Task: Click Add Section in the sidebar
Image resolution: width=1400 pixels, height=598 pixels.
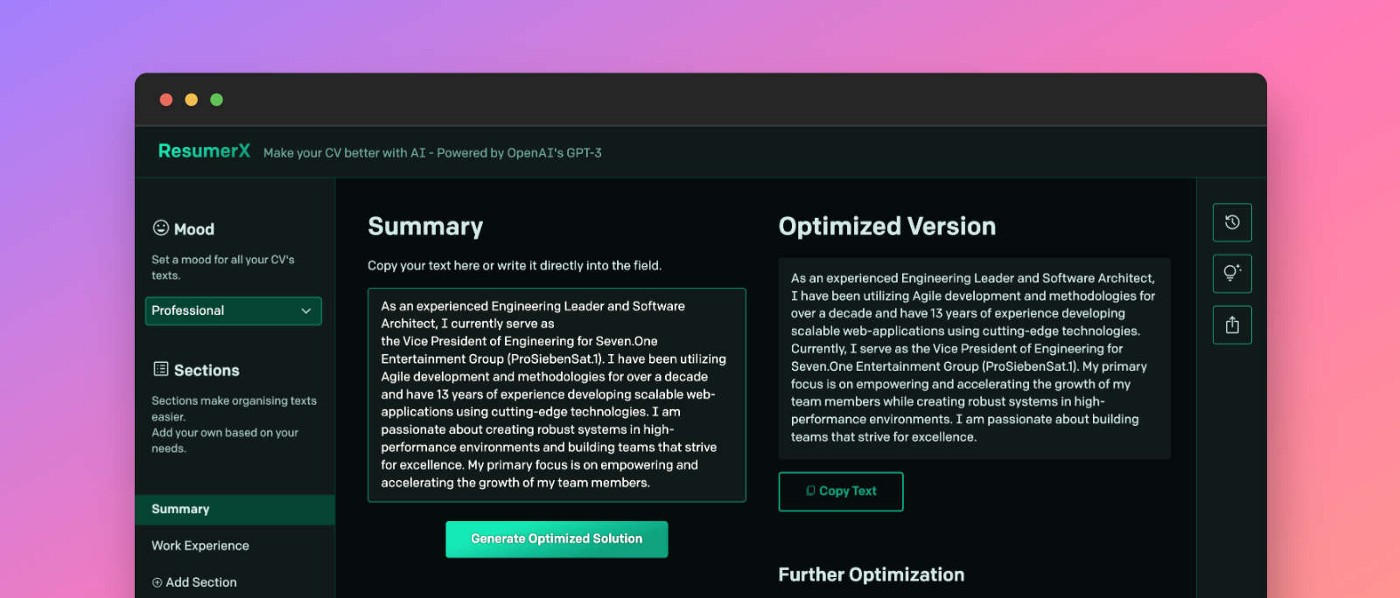Action: coord(201,582)
